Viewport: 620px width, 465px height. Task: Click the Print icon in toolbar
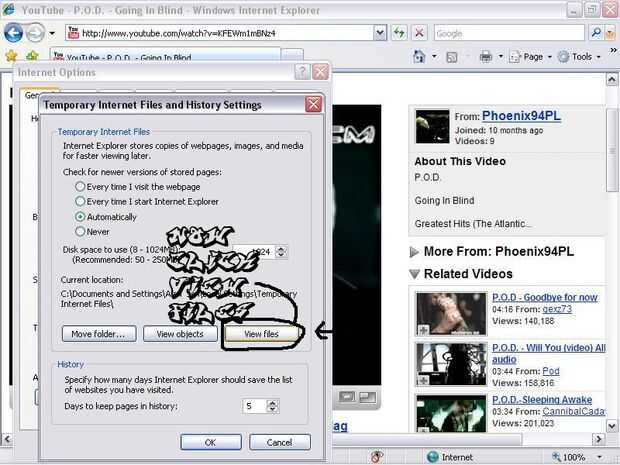click(486, 57)
